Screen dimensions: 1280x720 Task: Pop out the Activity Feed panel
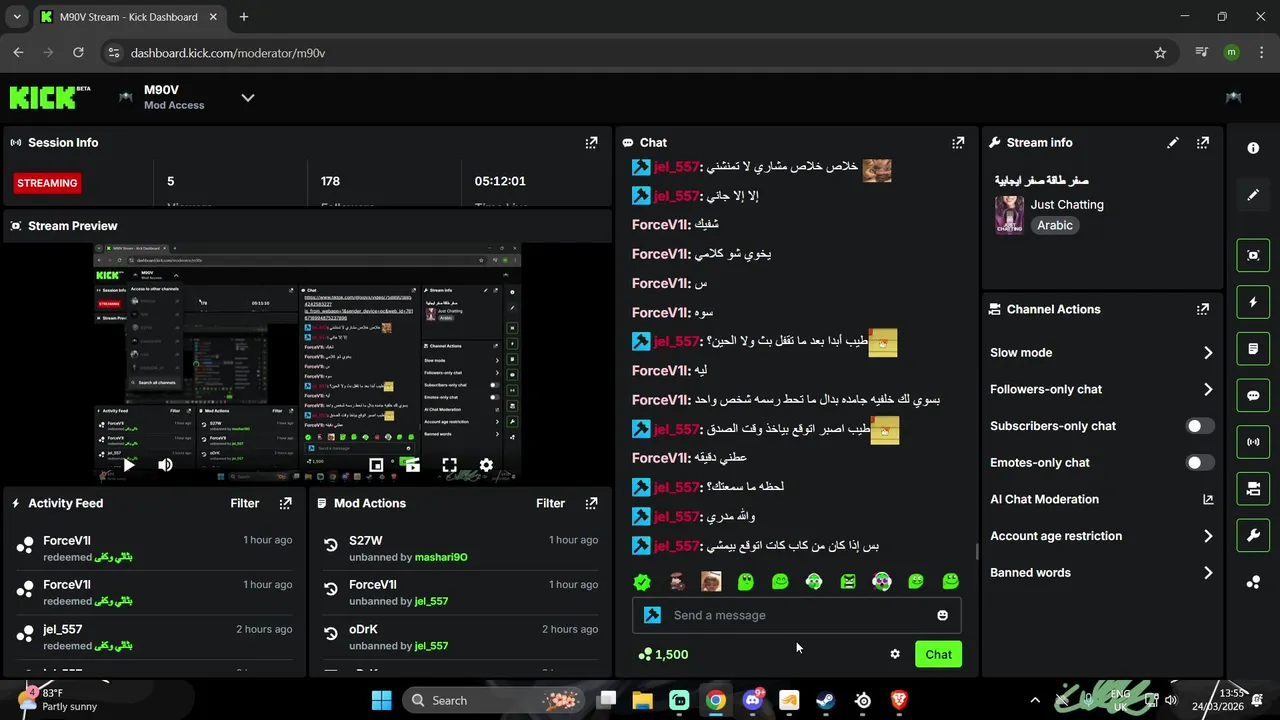(x=285, y=504)
